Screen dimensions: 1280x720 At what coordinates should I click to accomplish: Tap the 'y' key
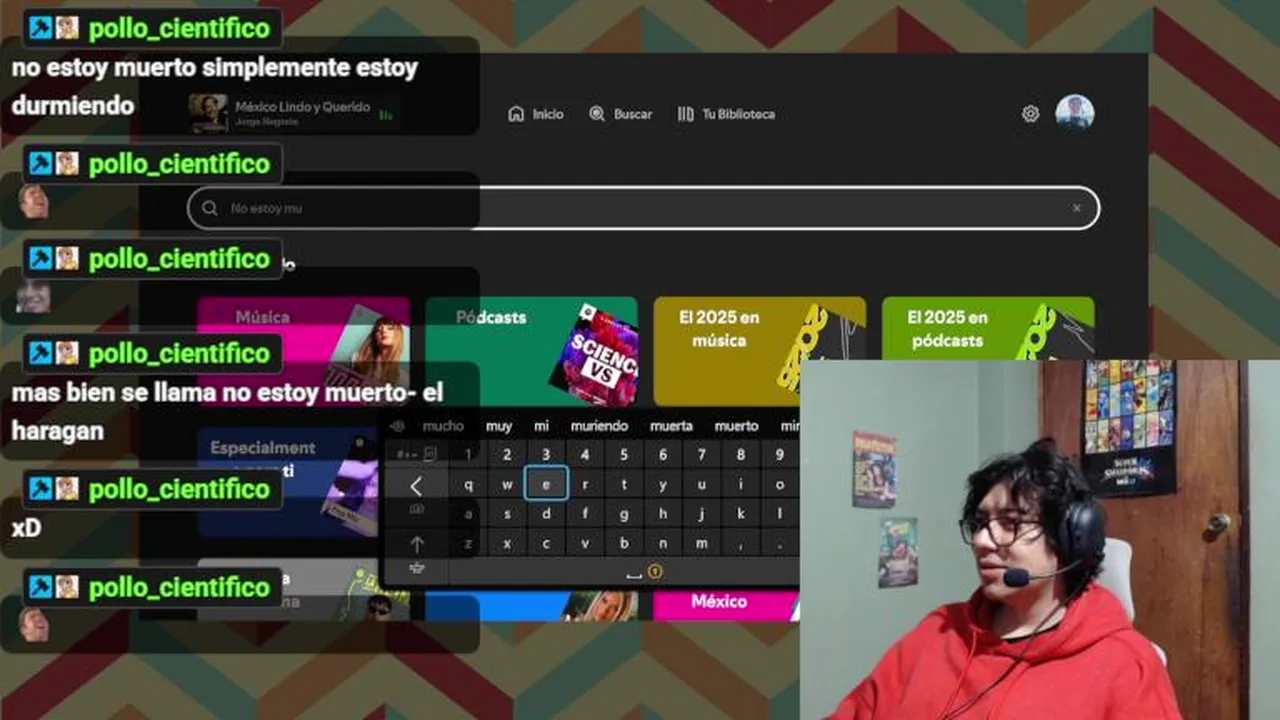pyautogui.click(x=663, y=485)
